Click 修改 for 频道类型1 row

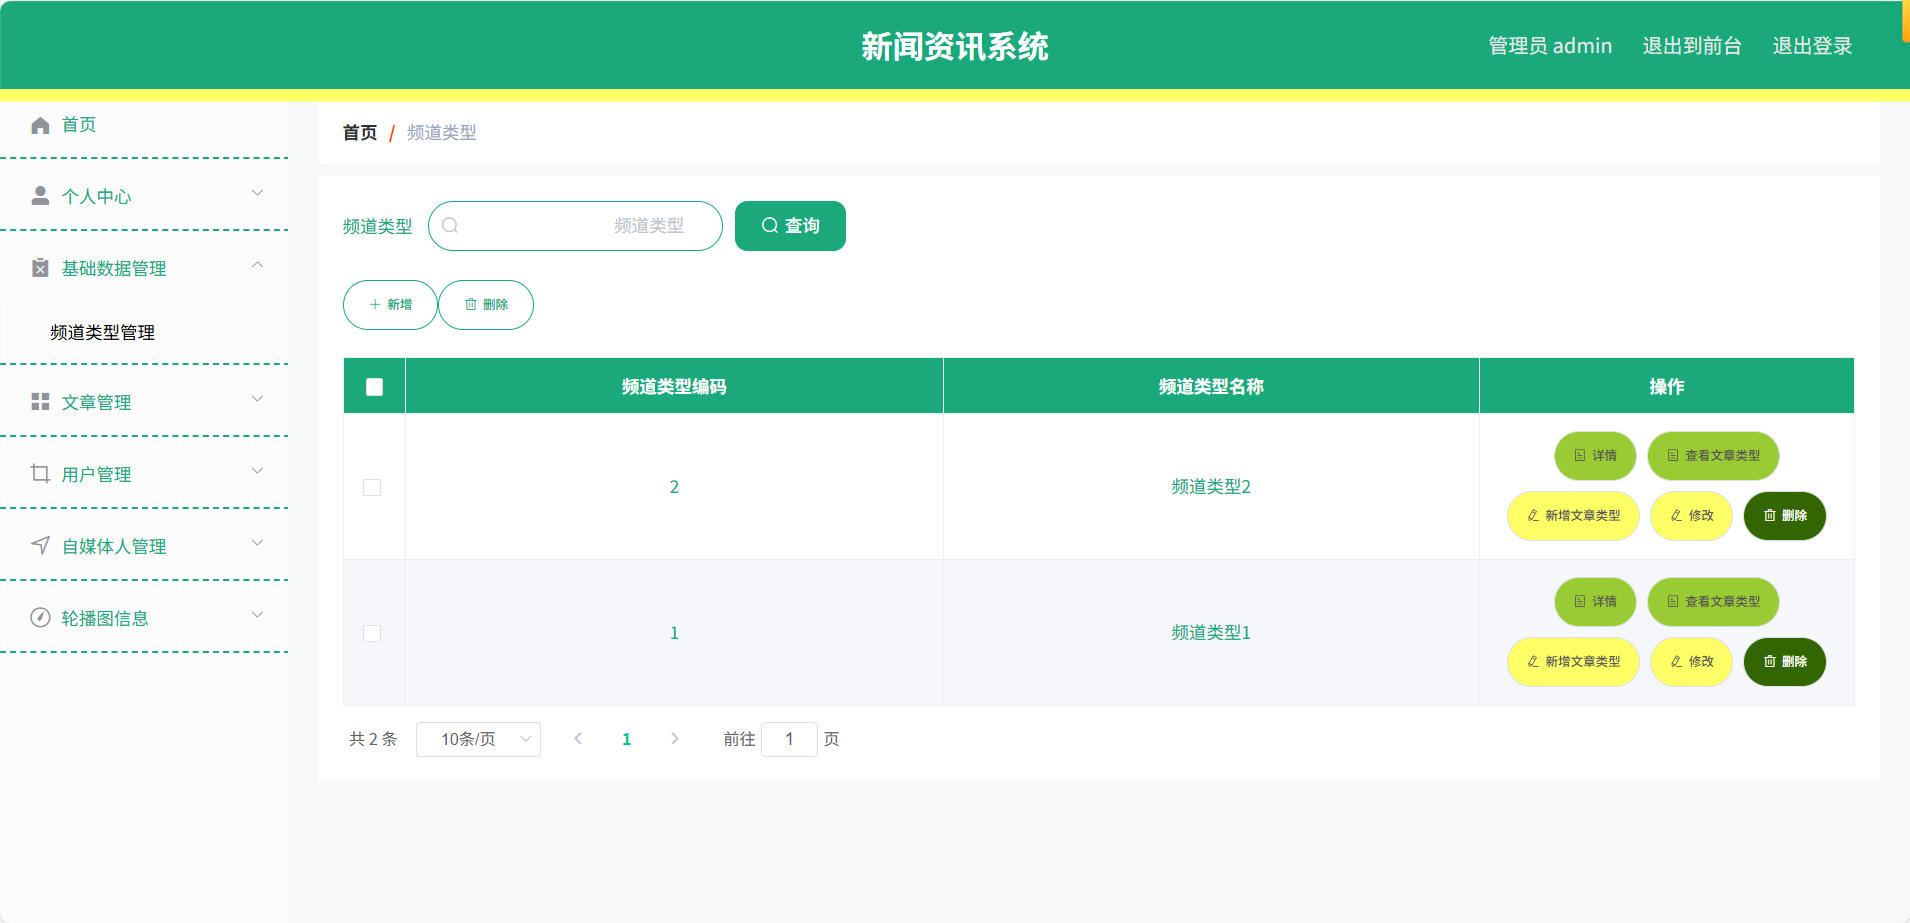[1691, 662]
